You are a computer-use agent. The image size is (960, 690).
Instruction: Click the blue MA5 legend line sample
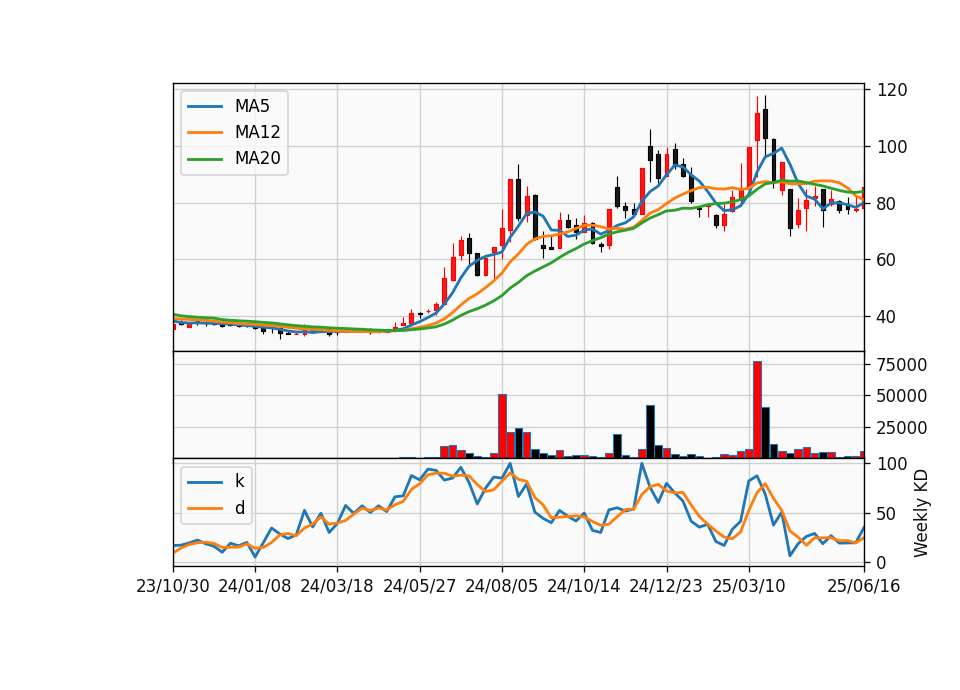205,107
